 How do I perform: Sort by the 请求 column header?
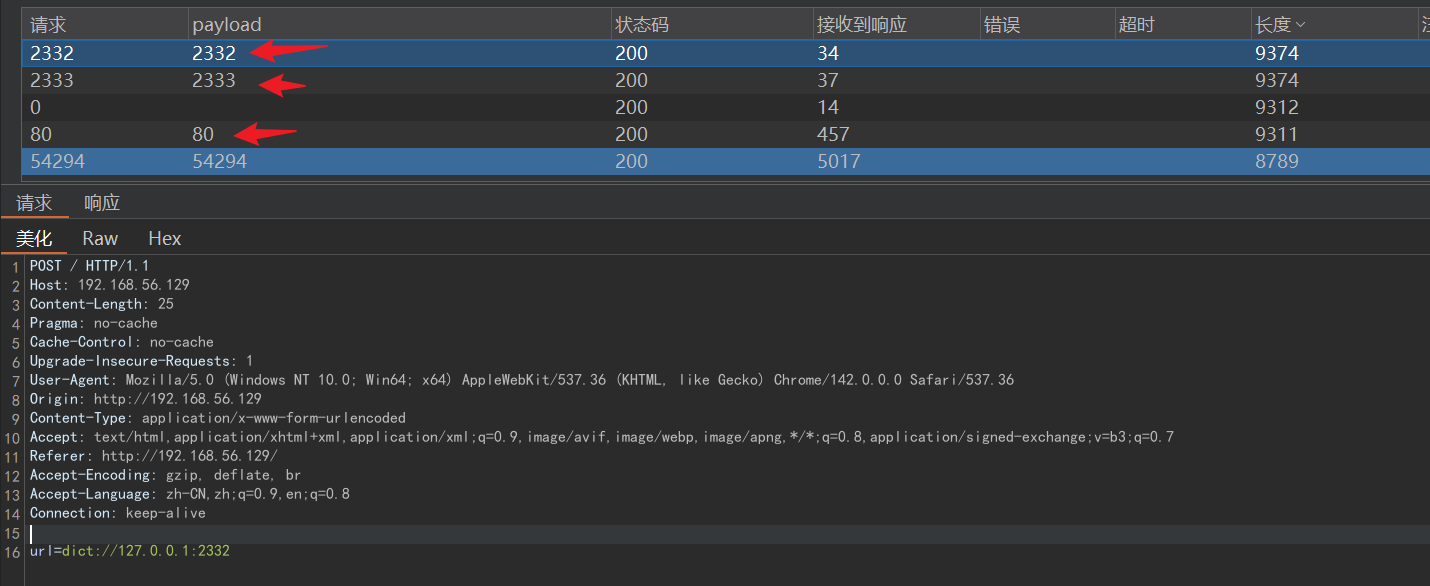pyautogui.click(x=48, y=25)
